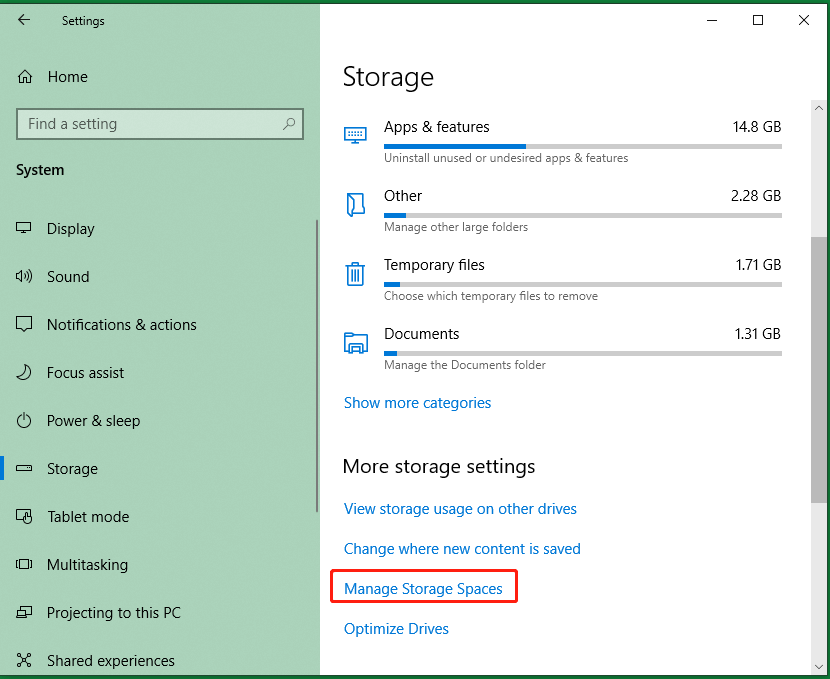Click the System section label
The image size is (830, 679).
coord(40,170)
